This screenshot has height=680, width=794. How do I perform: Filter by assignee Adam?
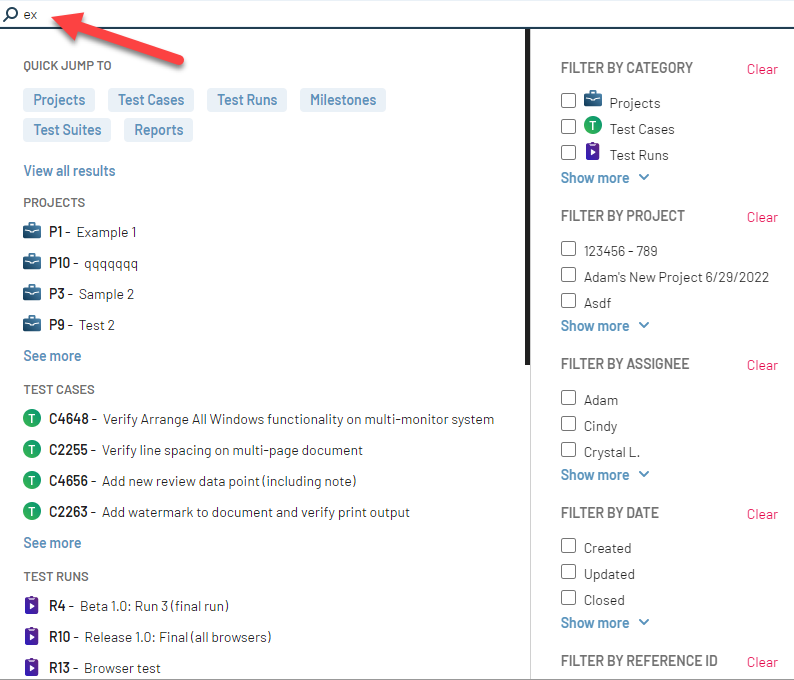pyautogui.click(x=568, y=397)
